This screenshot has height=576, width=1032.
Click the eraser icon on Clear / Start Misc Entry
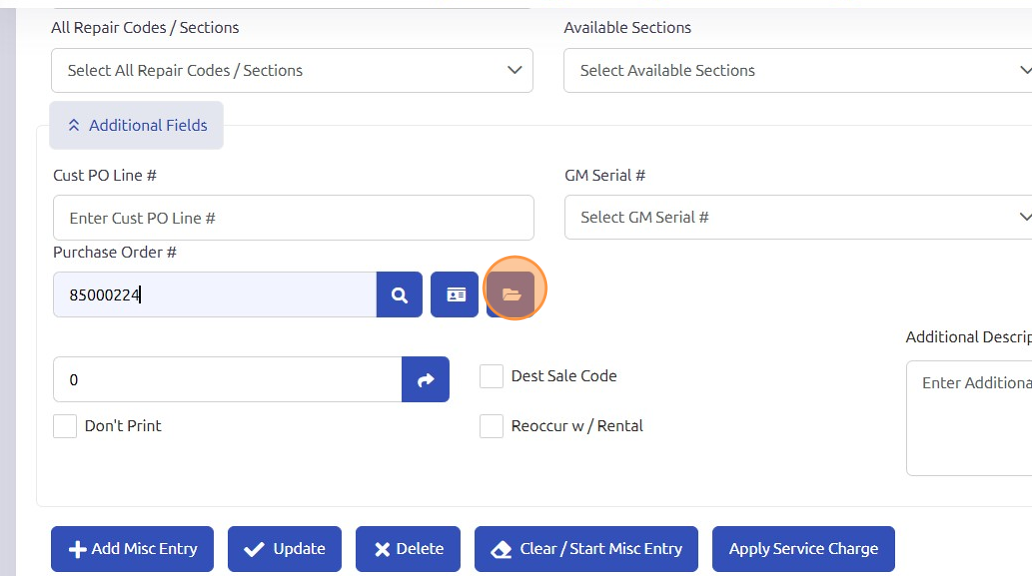[501, 549]
